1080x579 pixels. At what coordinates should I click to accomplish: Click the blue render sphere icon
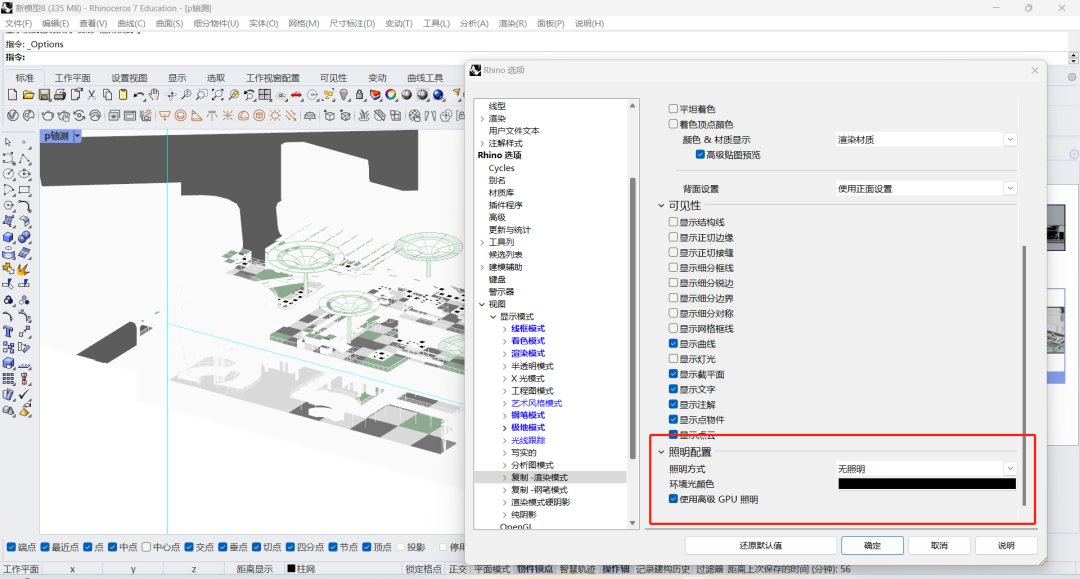point(439,95)
